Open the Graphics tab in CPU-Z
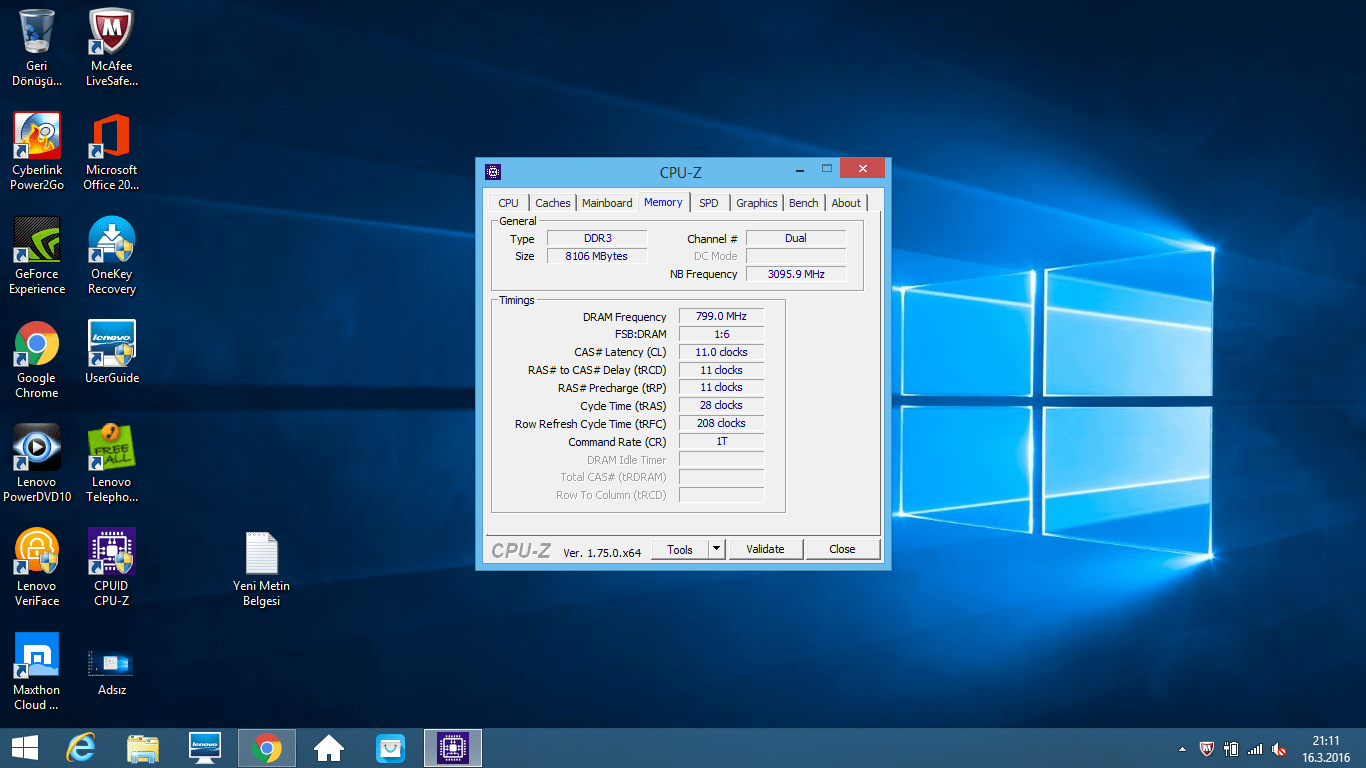1366x768 pixels. click(x=756, y=203)
